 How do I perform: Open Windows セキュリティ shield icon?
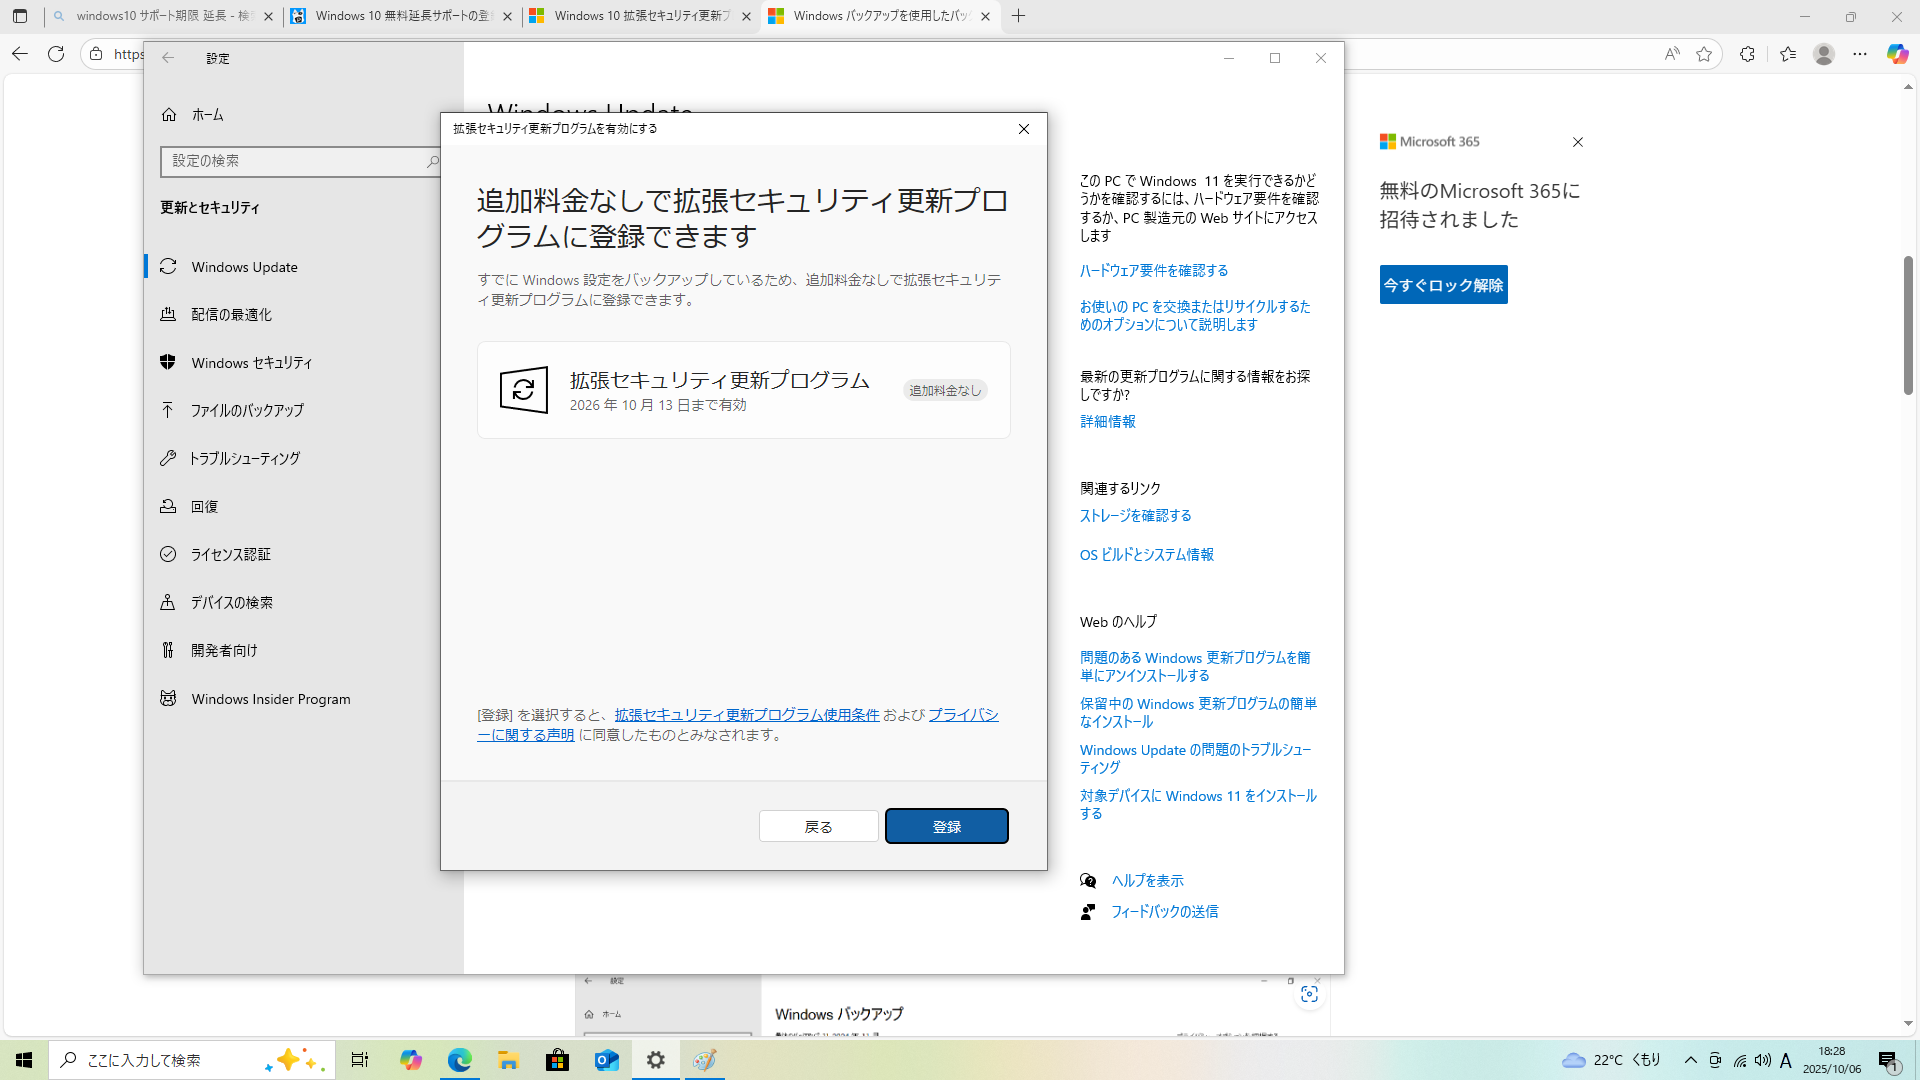[168, 362]
